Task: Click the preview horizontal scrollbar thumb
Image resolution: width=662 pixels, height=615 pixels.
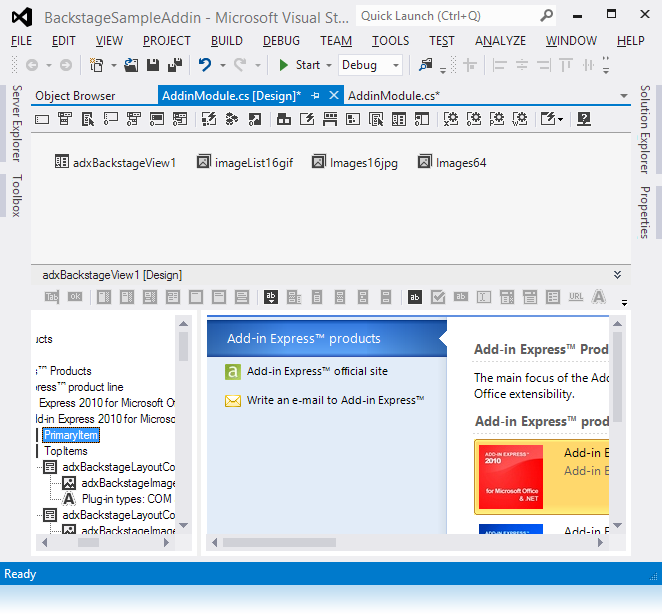Action: 322,543
